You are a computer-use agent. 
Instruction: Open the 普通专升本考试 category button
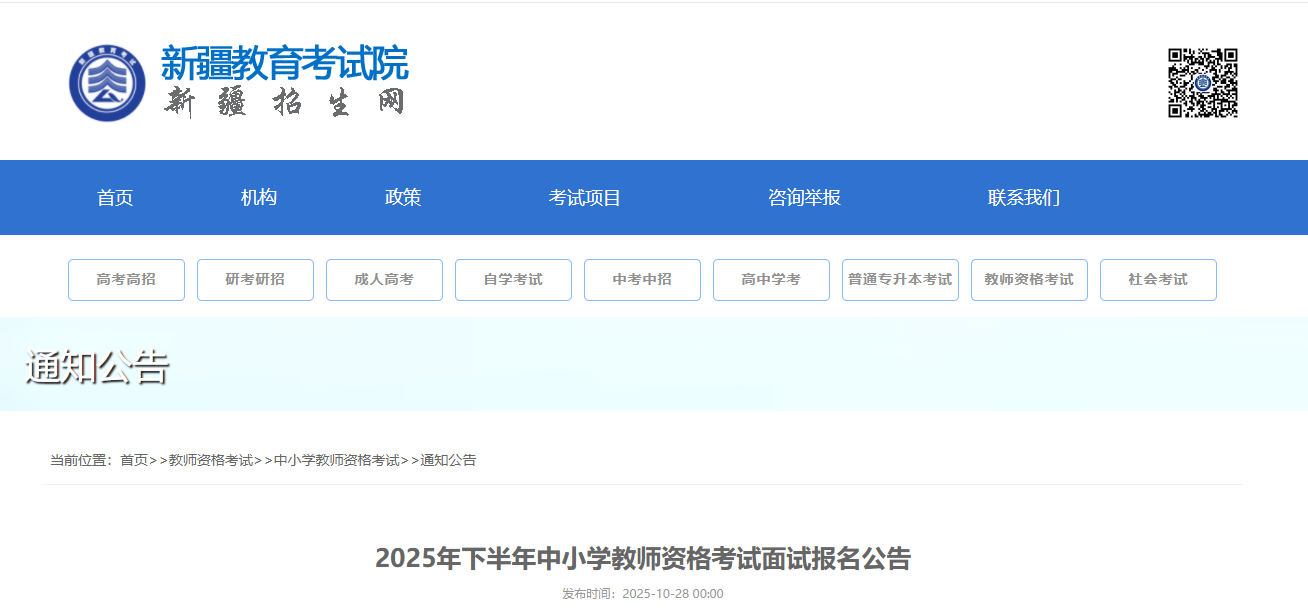900,280
